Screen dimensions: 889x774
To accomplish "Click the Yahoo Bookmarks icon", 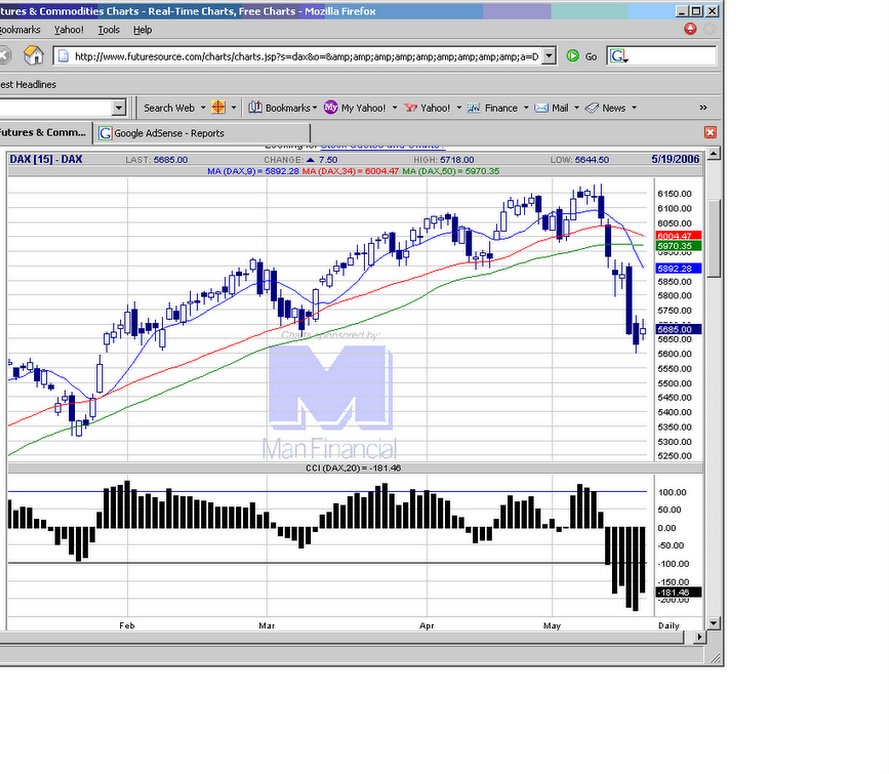I will pyautogui.click(x=255, y=107).
